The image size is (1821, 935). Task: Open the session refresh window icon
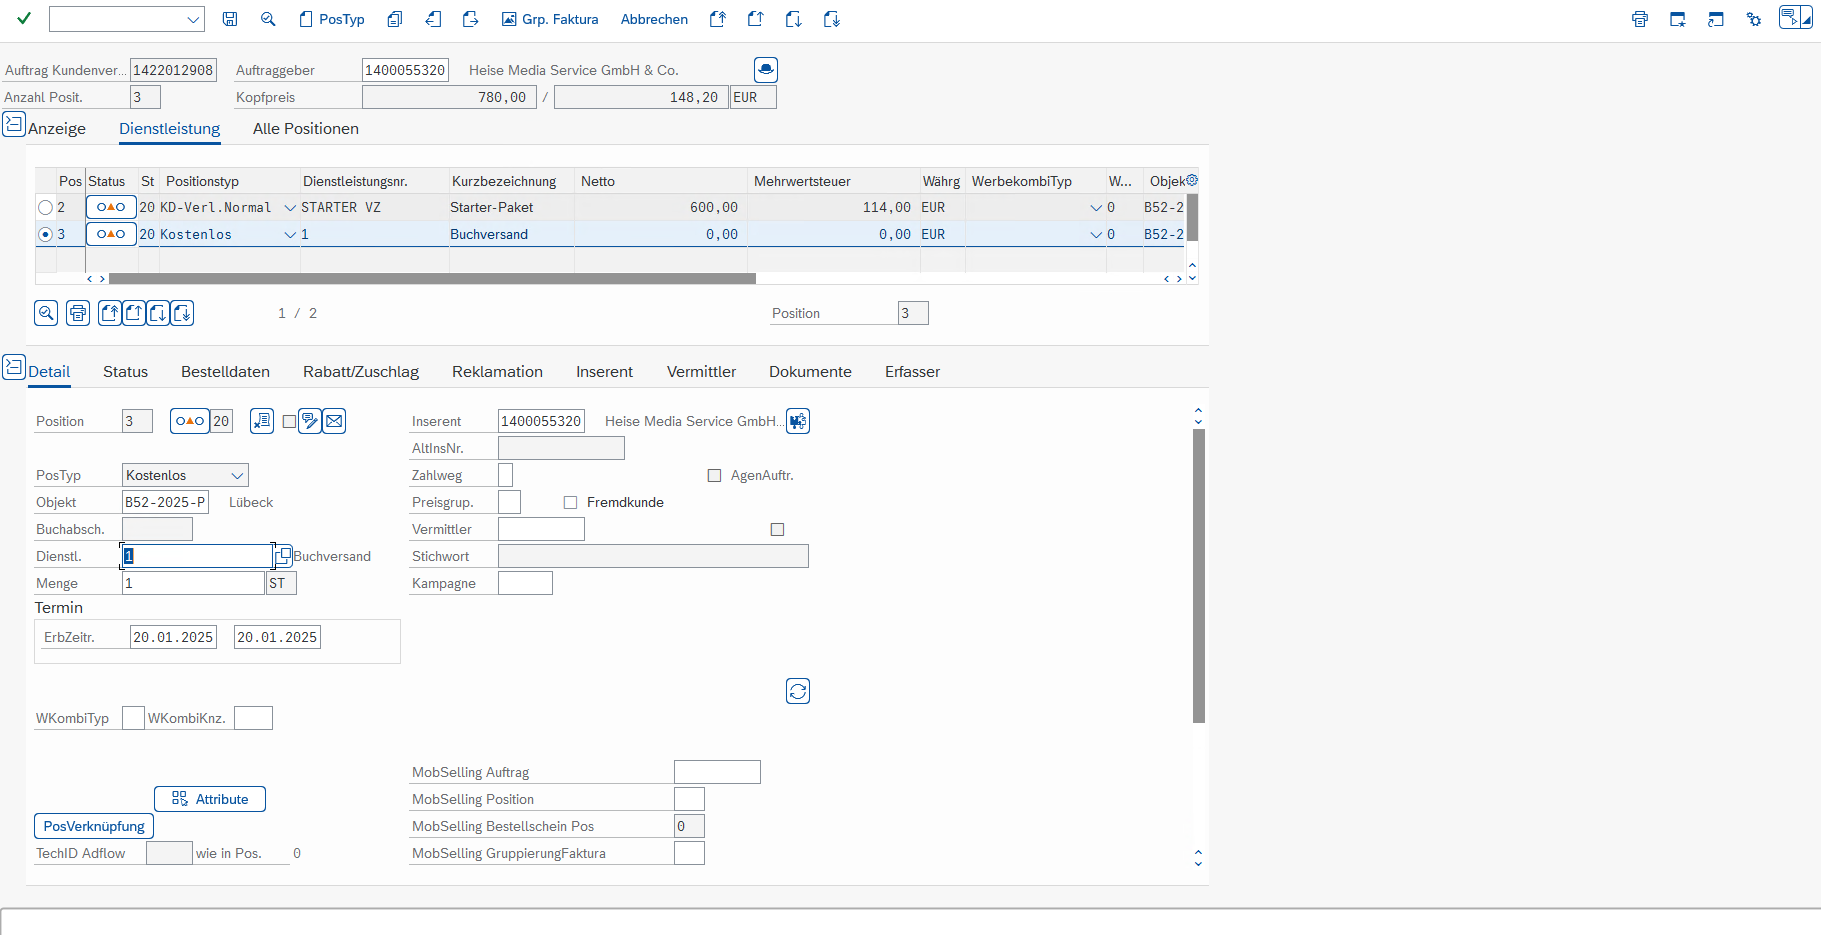(x=1716, y=19)
